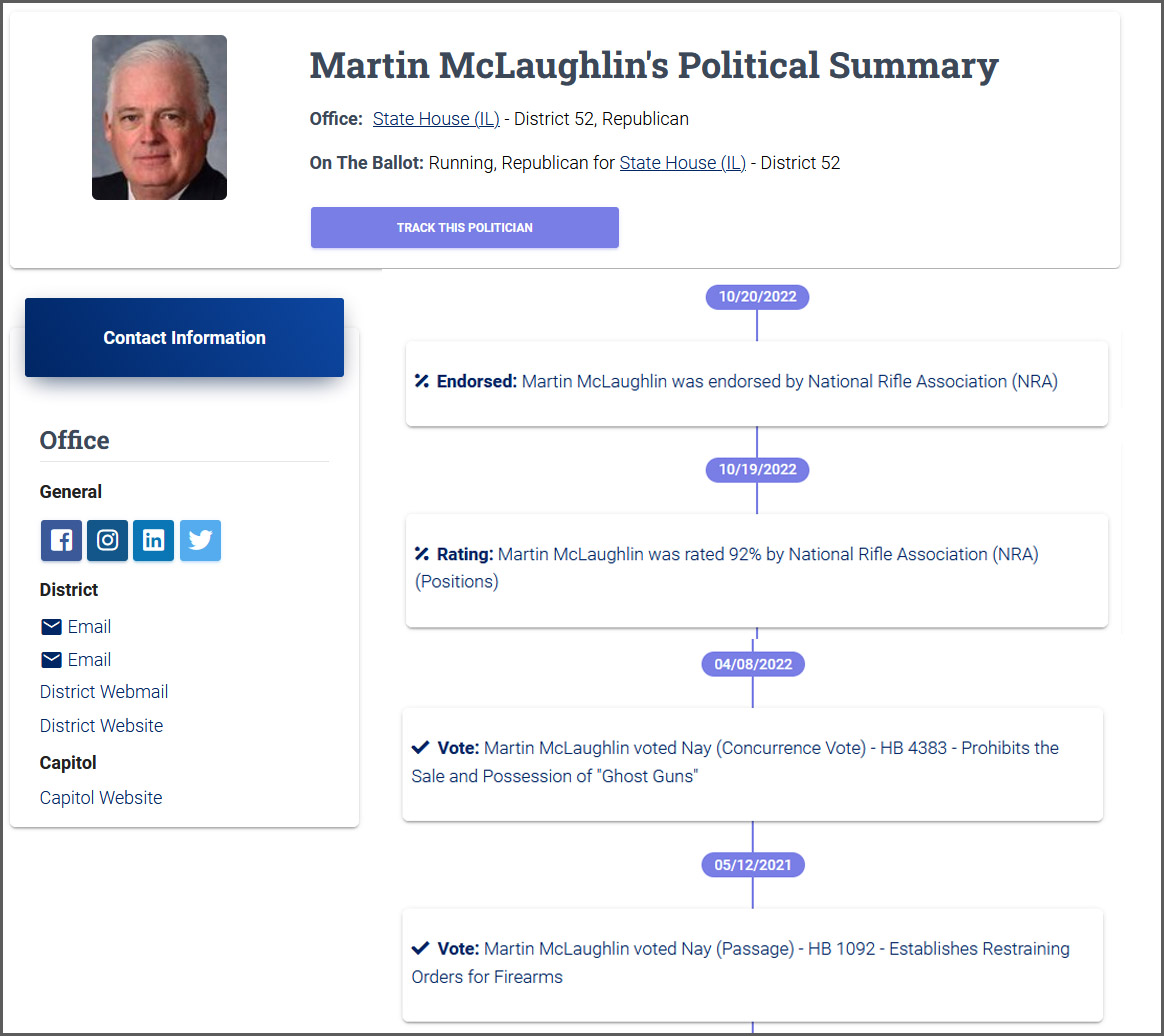
Task: Open District Webmail link
Action: [104, 692]
